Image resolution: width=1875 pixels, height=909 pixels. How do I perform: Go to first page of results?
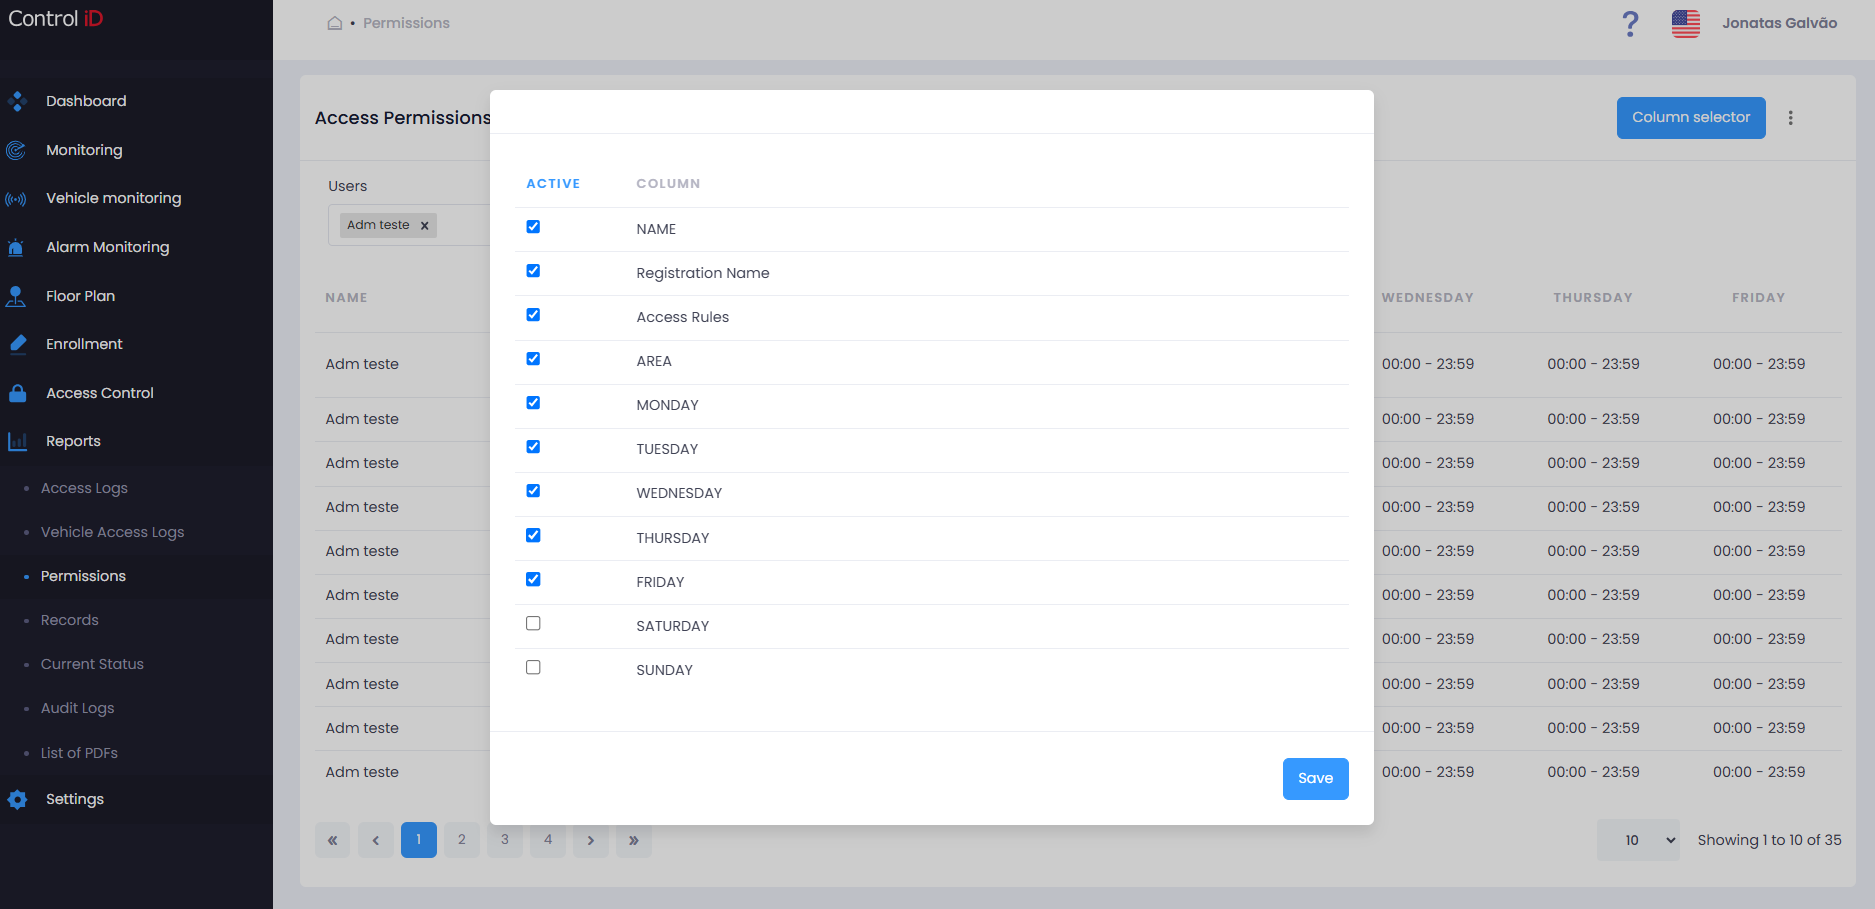click(x=332, y=840)
